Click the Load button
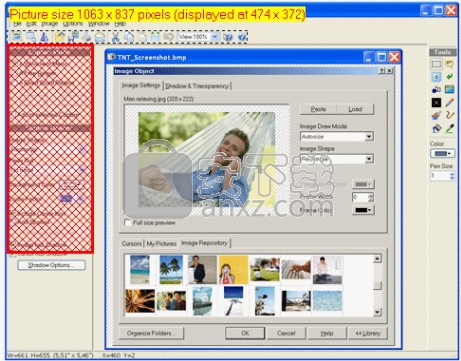The height and width of the screenshot is (361, 461). (355, 109)
